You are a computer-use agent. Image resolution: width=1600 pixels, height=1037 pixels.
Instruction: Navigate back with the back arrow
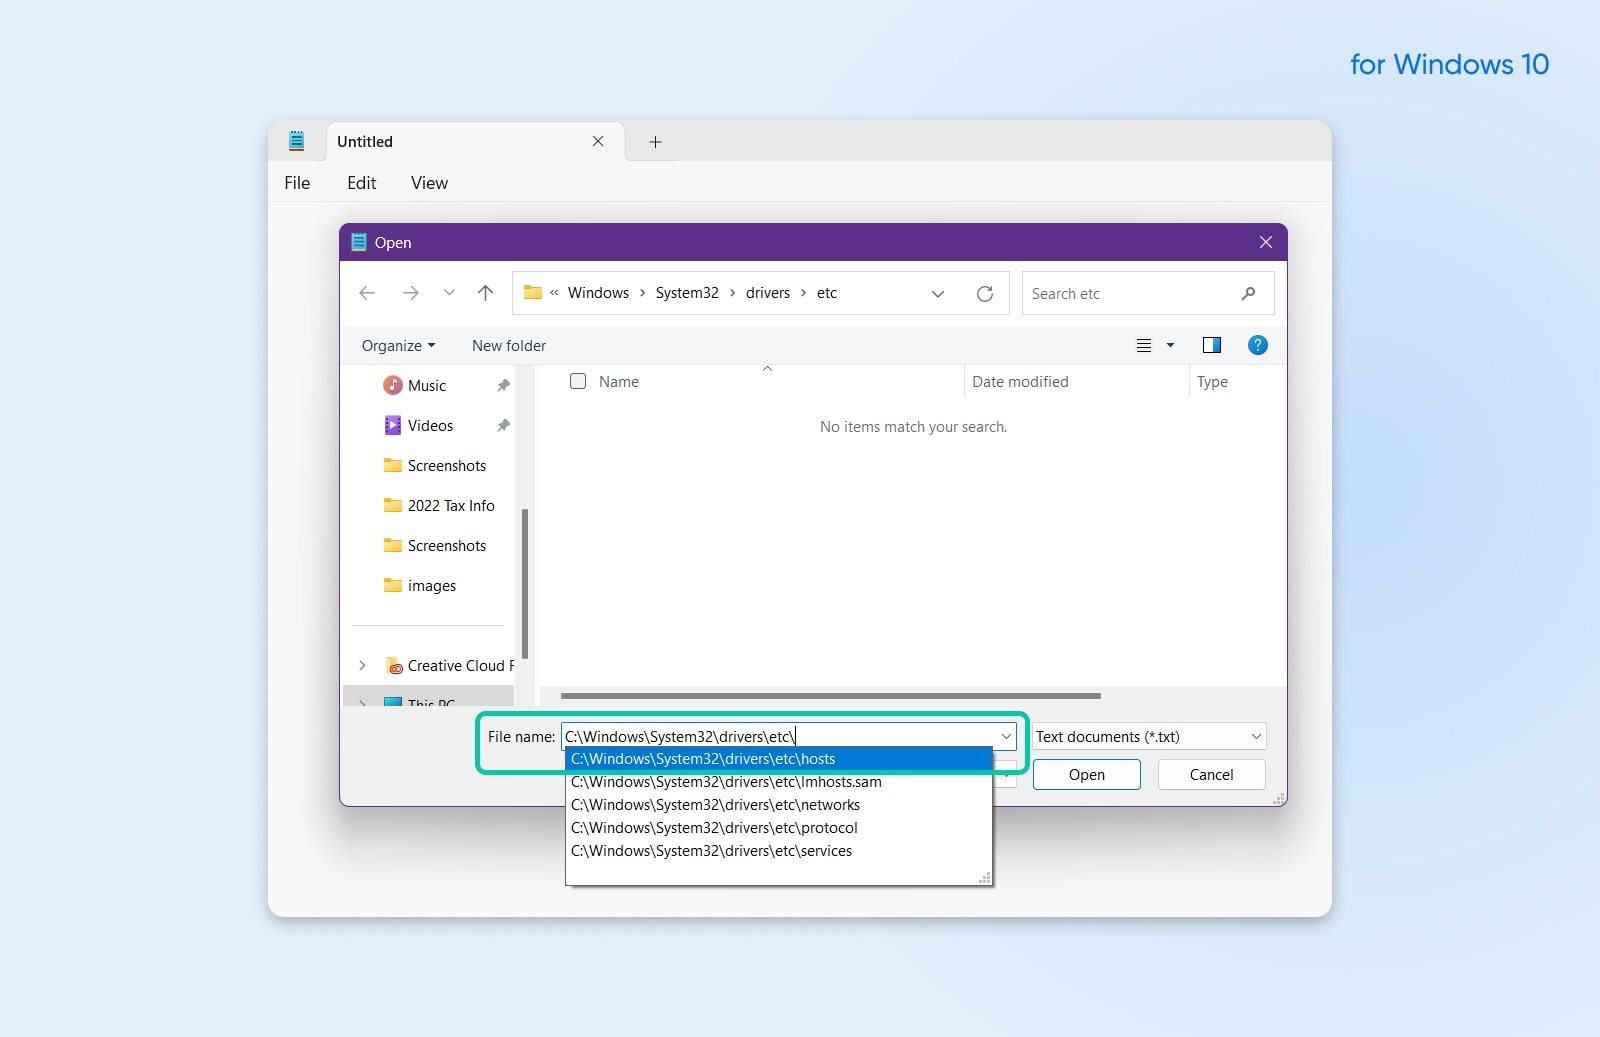pos(366,293)
